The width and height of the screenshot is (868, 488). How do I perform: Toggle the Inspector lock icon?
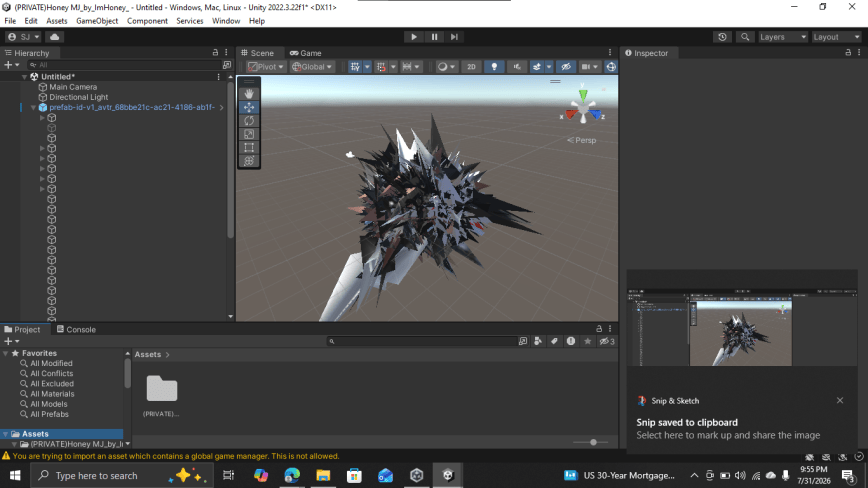[x=848, y=53]
